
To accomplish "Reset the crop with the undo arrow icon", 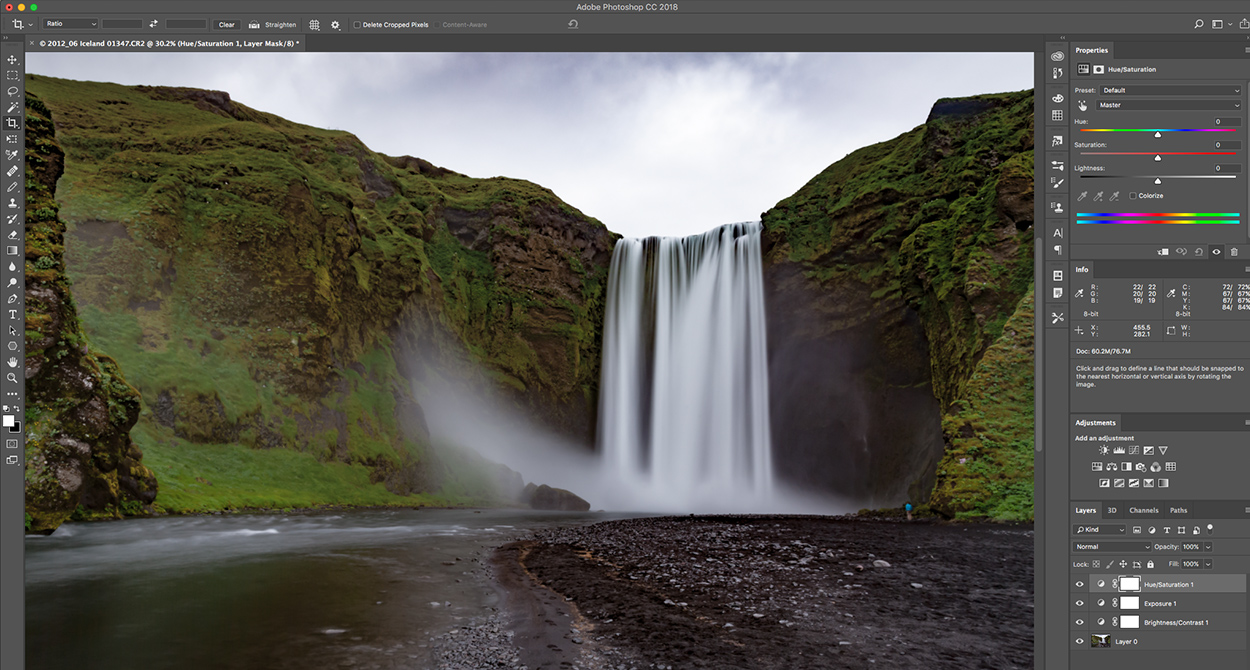I will coord(573,24).
